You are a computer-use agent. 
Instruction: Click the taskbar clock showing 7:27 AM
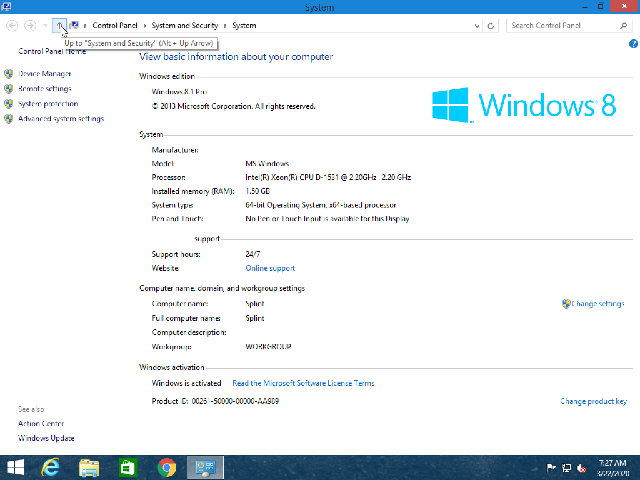tap(613, 468)
